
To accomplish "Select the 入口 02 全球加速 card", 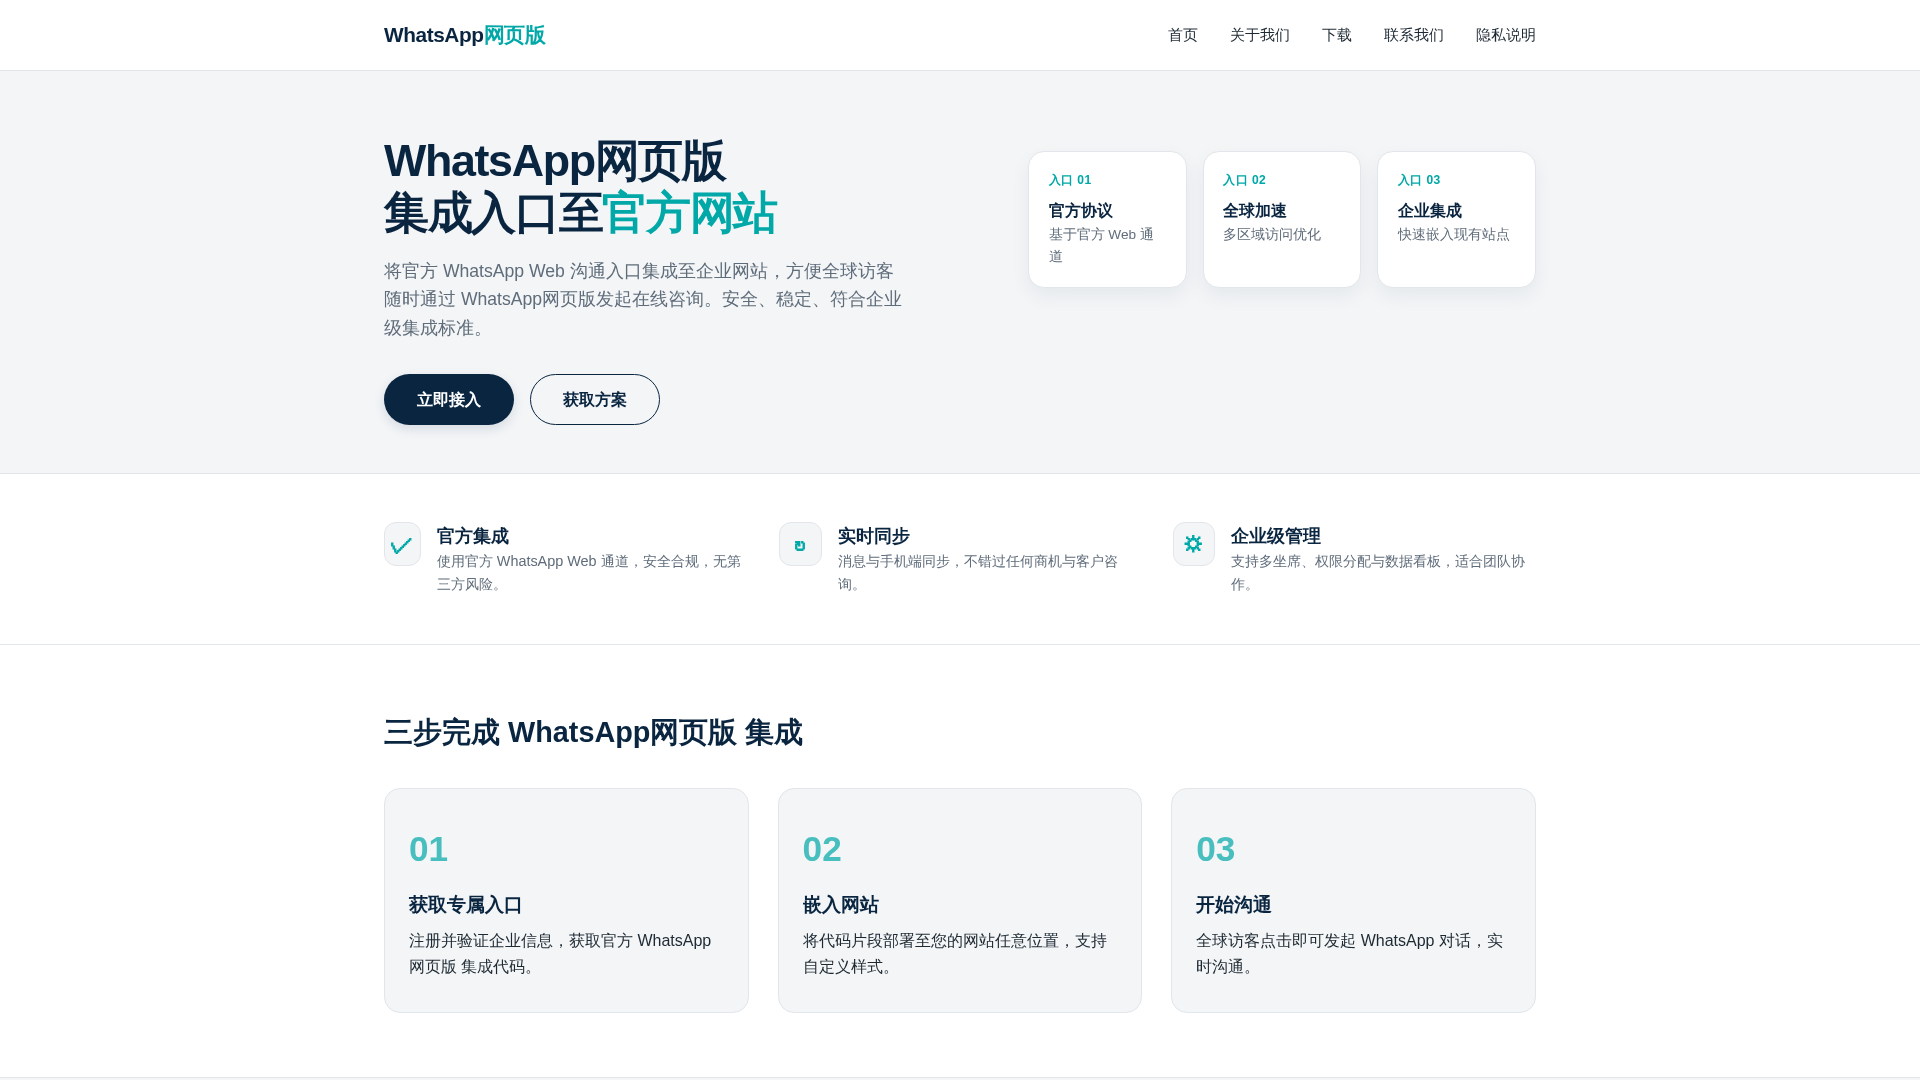I will click(1282, 219).
